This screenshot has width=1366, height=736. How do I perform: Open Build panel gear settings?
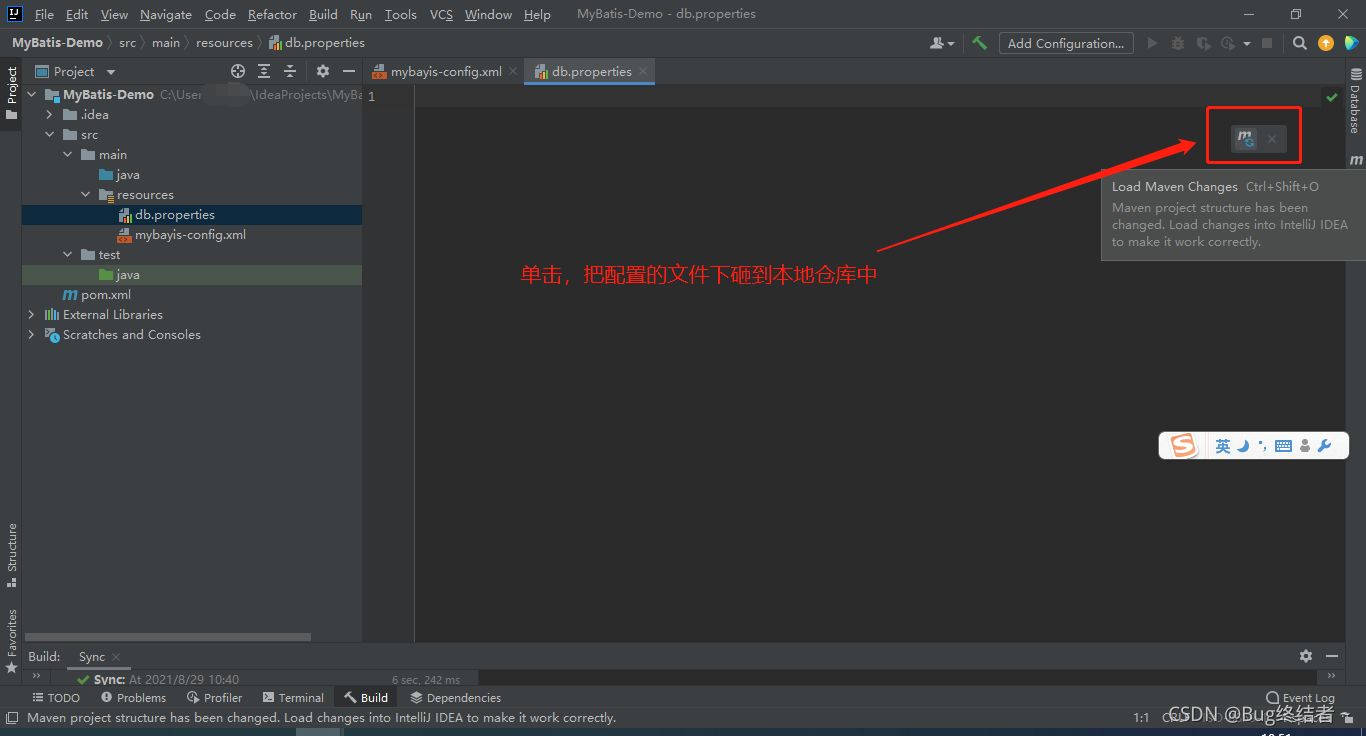(x=1306, y=656)
